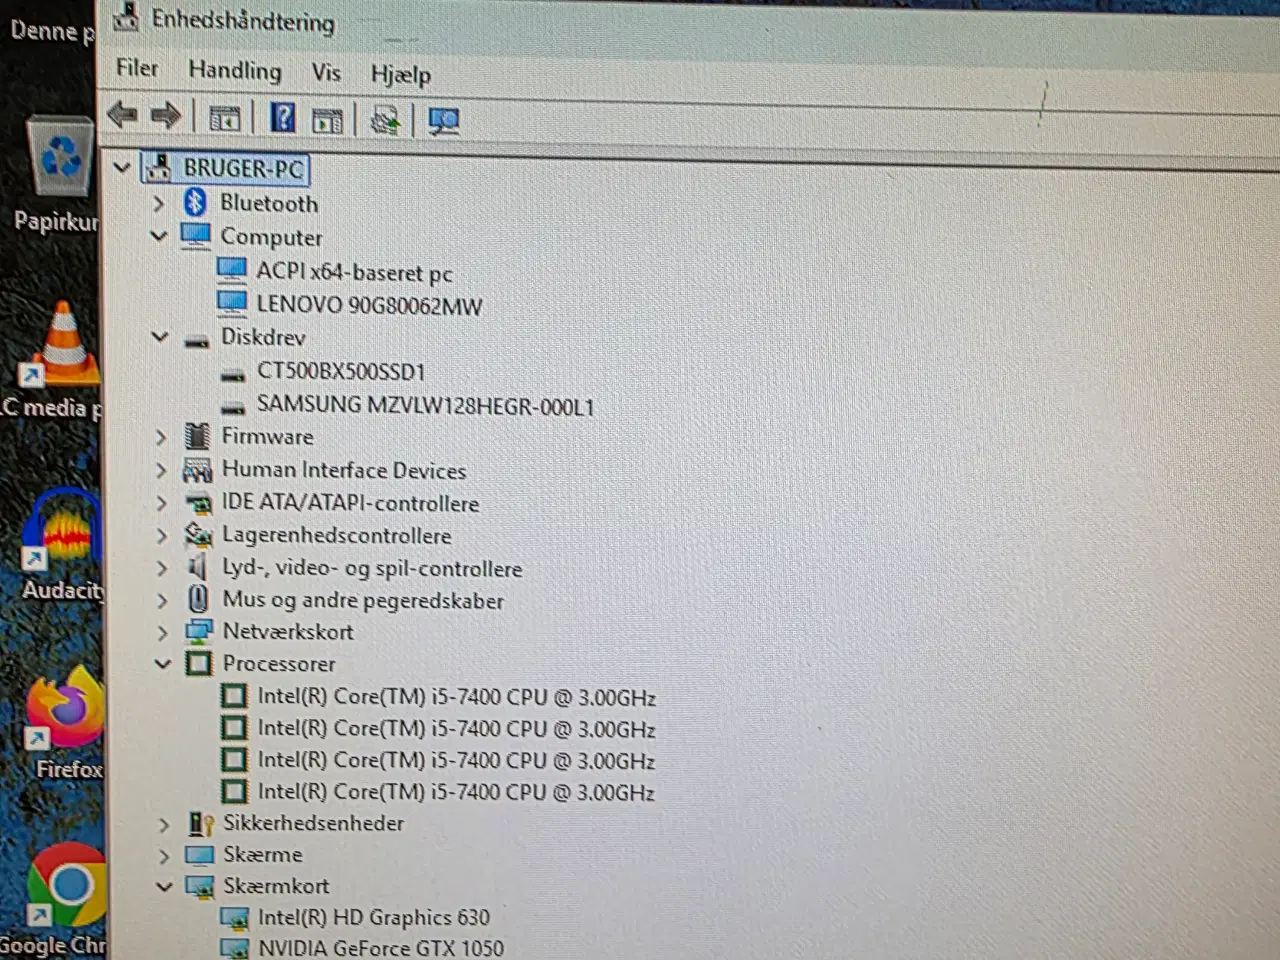Click the Lagerenhedscontrollere icon

(198, 536)
